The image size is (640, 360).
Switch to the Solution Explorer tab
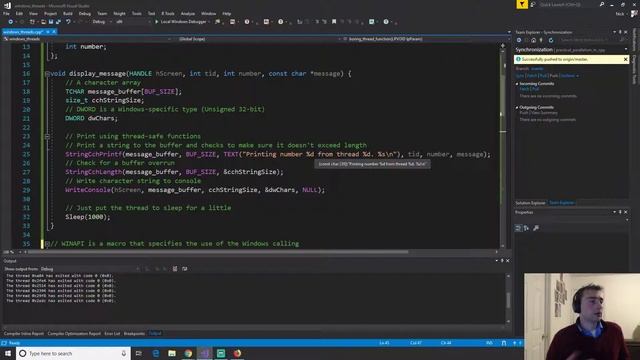click(530, 203)
